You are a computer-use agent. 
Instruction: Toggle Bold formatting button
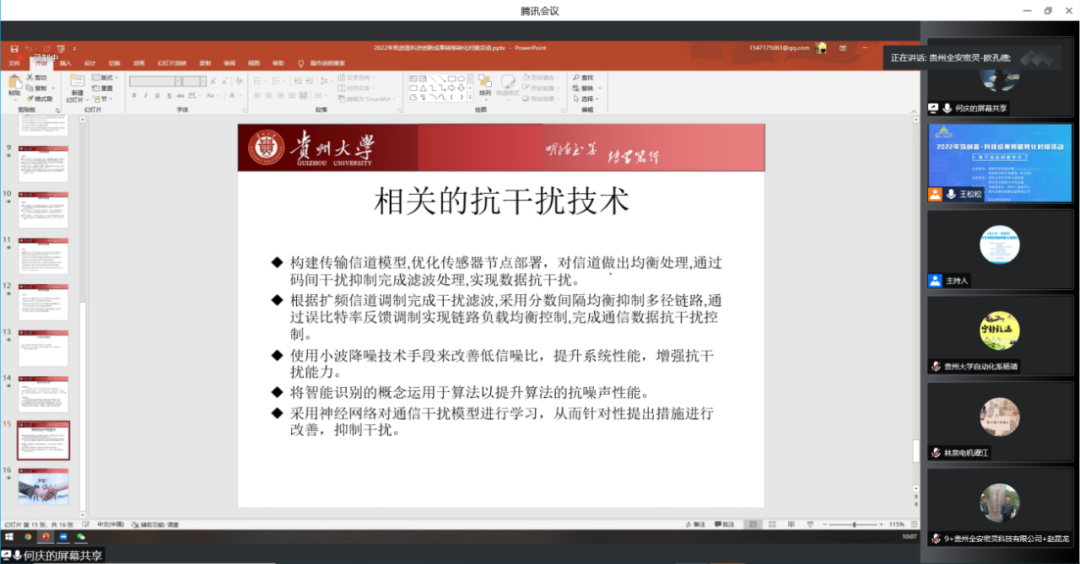(134, 96)
